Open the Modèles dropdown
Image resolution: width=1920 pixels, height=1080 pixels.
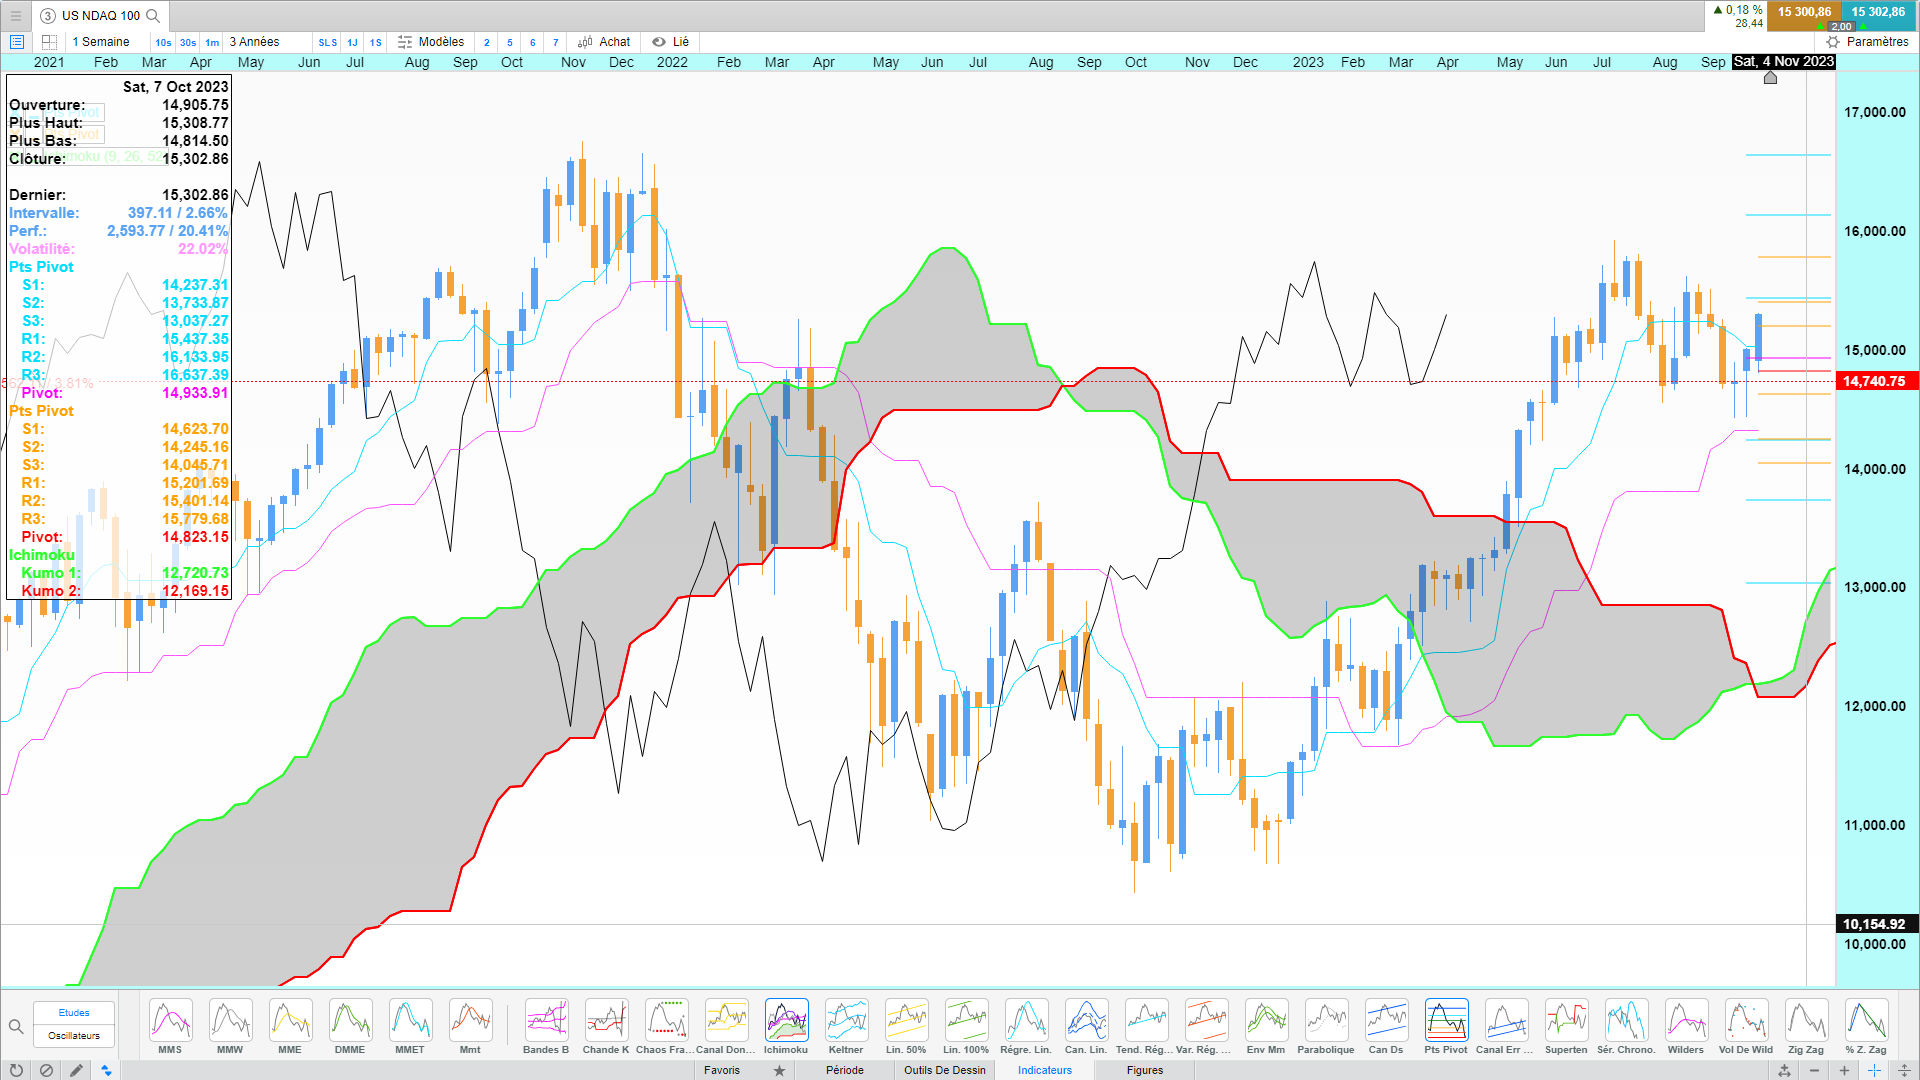(431, 42)
